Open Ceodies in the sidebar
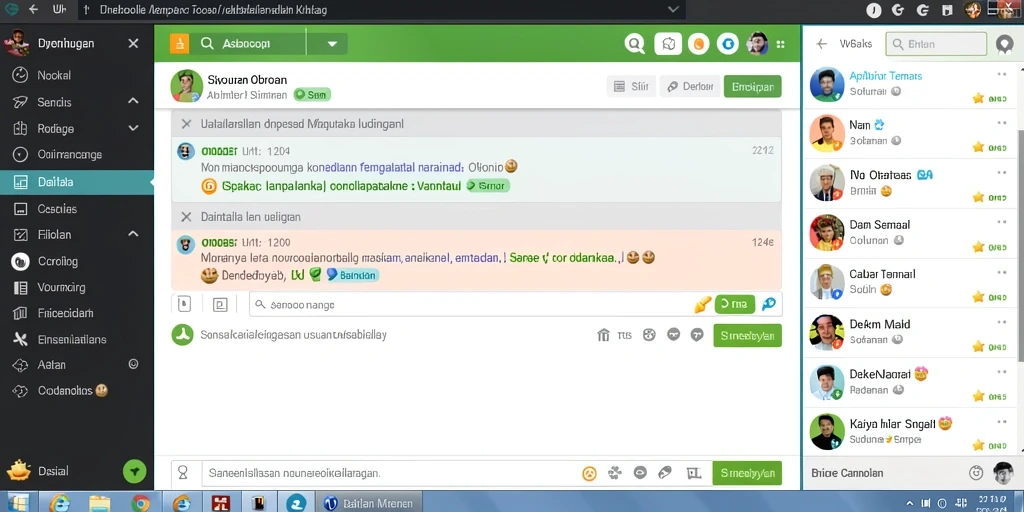Viewport: 1024px width, 512px height. click(57, 209)
